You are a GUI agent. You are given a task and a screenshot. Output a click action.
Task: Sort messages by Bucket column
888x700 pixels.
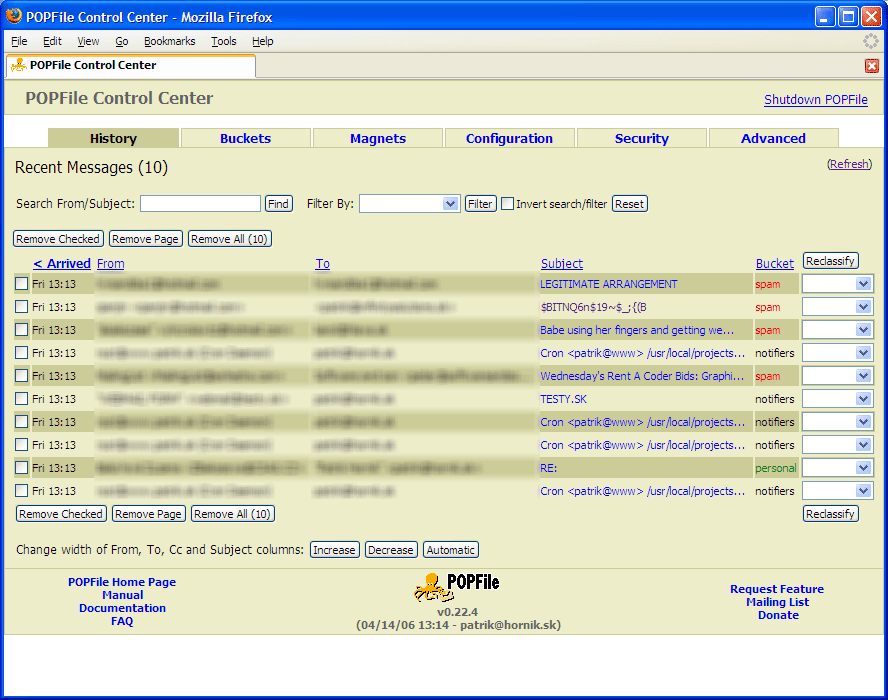click(x=775, y=263)
